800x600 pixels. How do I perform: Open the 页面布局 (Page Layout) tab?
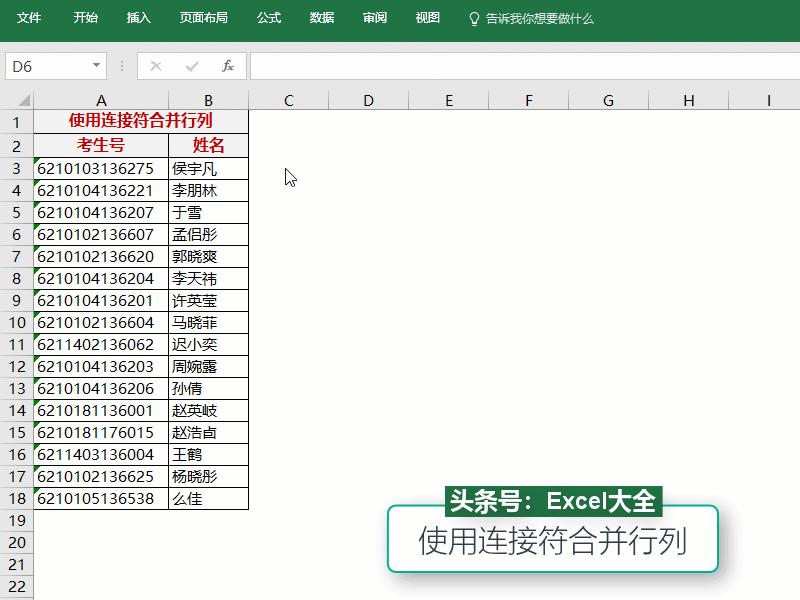201,17
